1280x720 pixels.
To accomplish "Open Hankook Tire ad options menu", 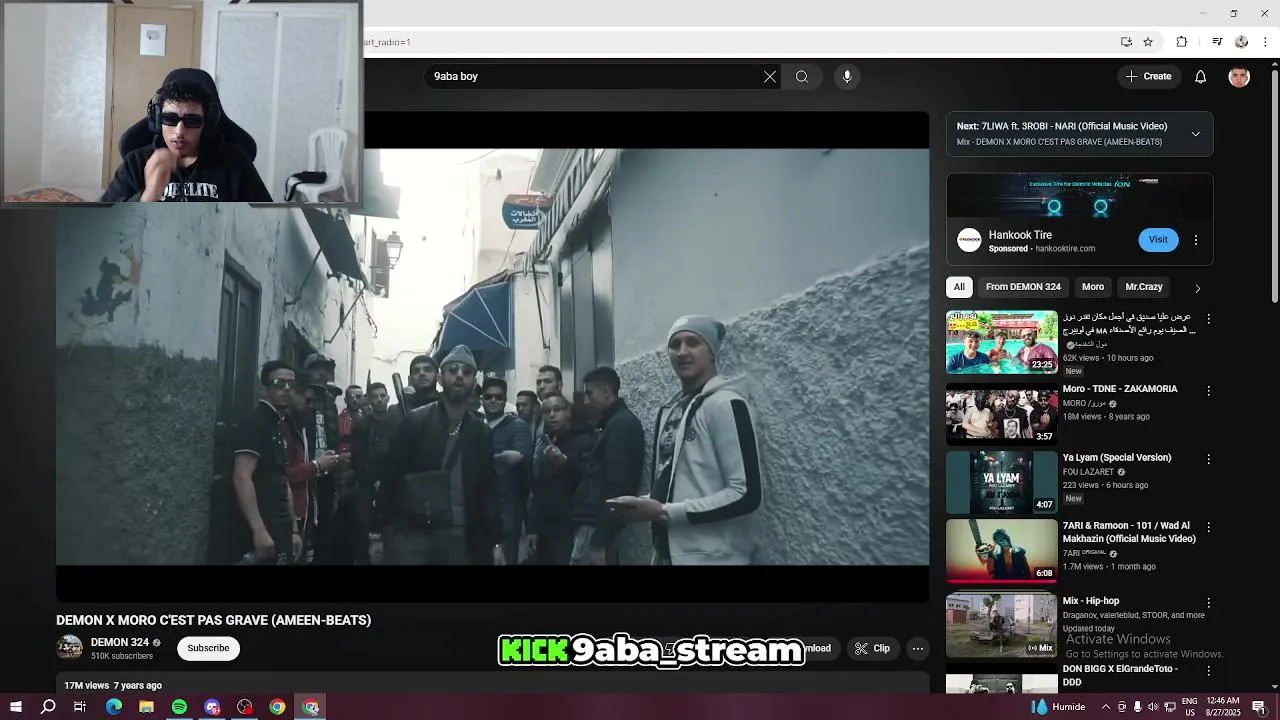I will coord(1195,240).
